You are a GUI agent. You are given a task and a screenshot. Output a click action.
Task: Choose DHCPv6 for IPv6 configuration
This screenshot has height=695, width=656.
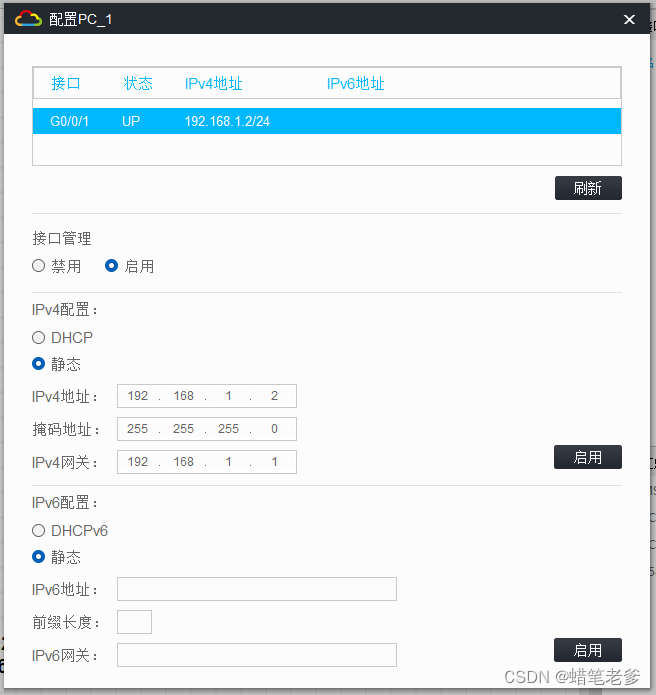39,531
